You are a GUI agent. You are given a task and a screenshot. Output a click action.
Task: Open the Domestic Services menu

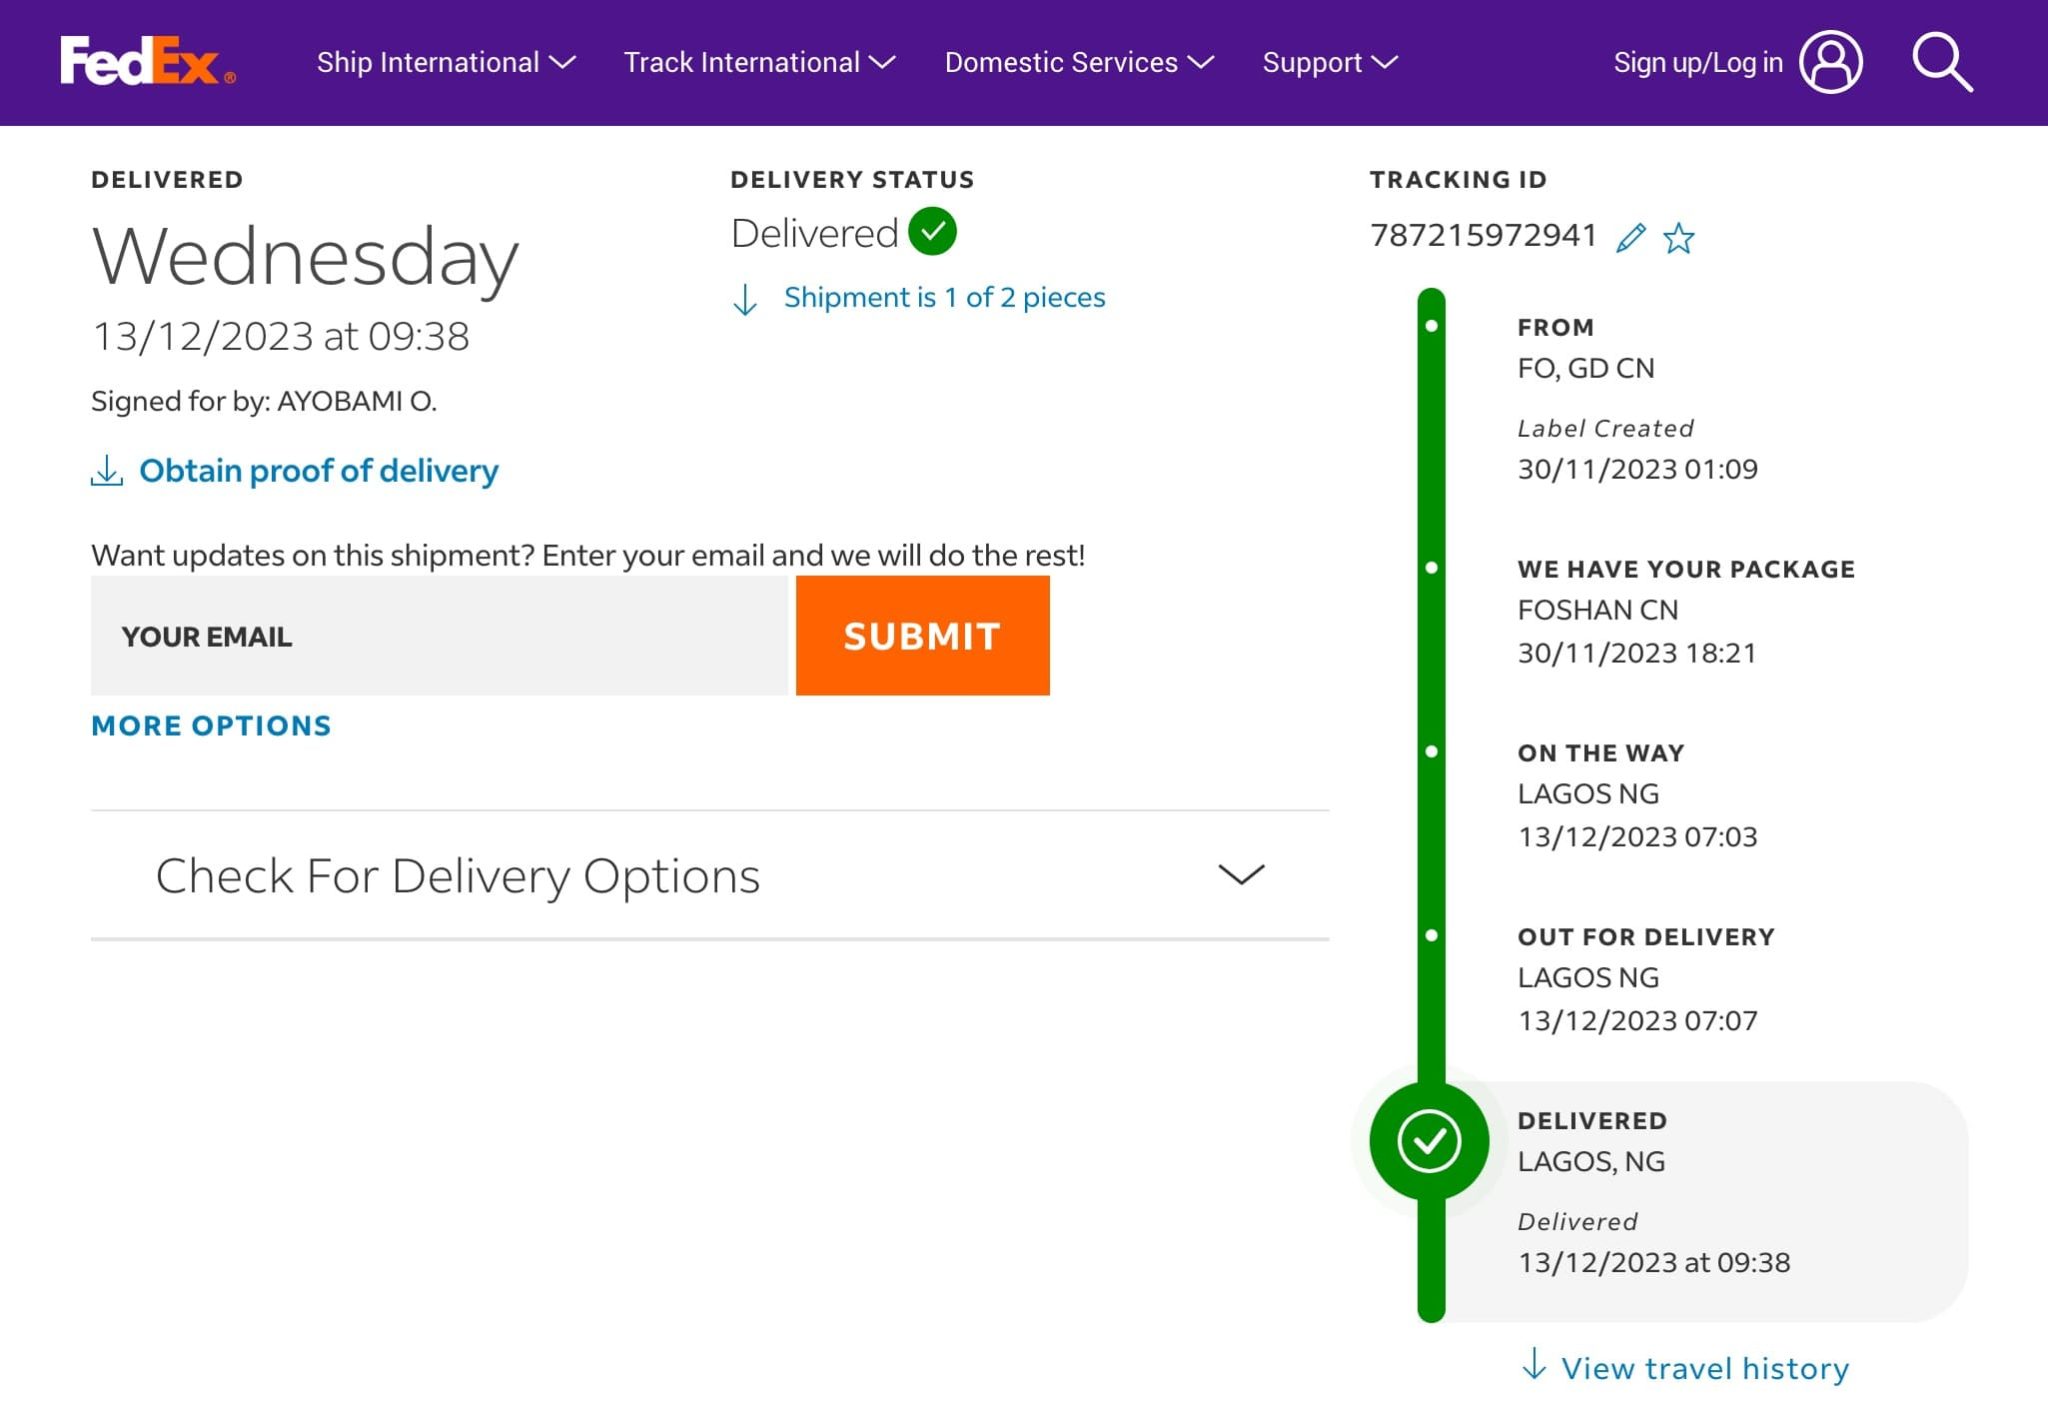point(1078,63)
